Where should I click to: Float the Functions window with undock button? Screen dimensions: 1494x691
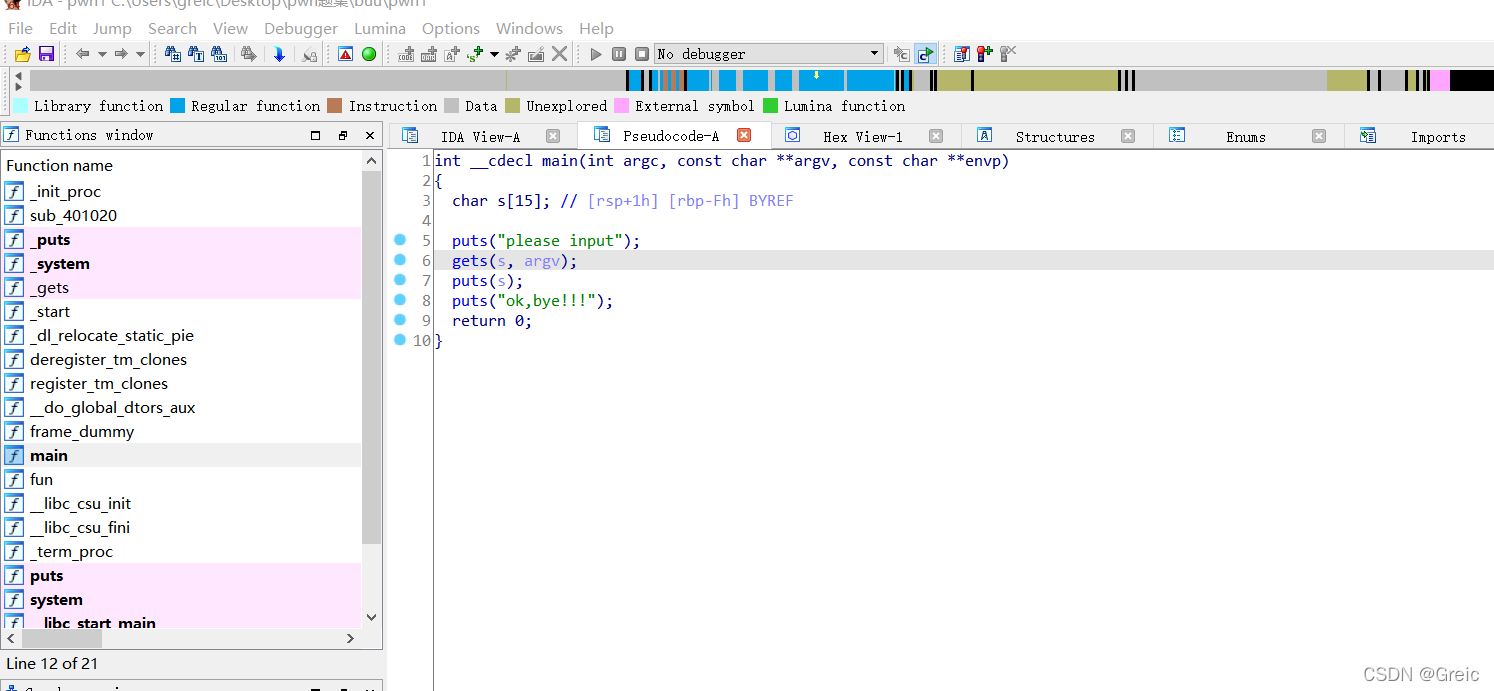[x=343, y=135]
